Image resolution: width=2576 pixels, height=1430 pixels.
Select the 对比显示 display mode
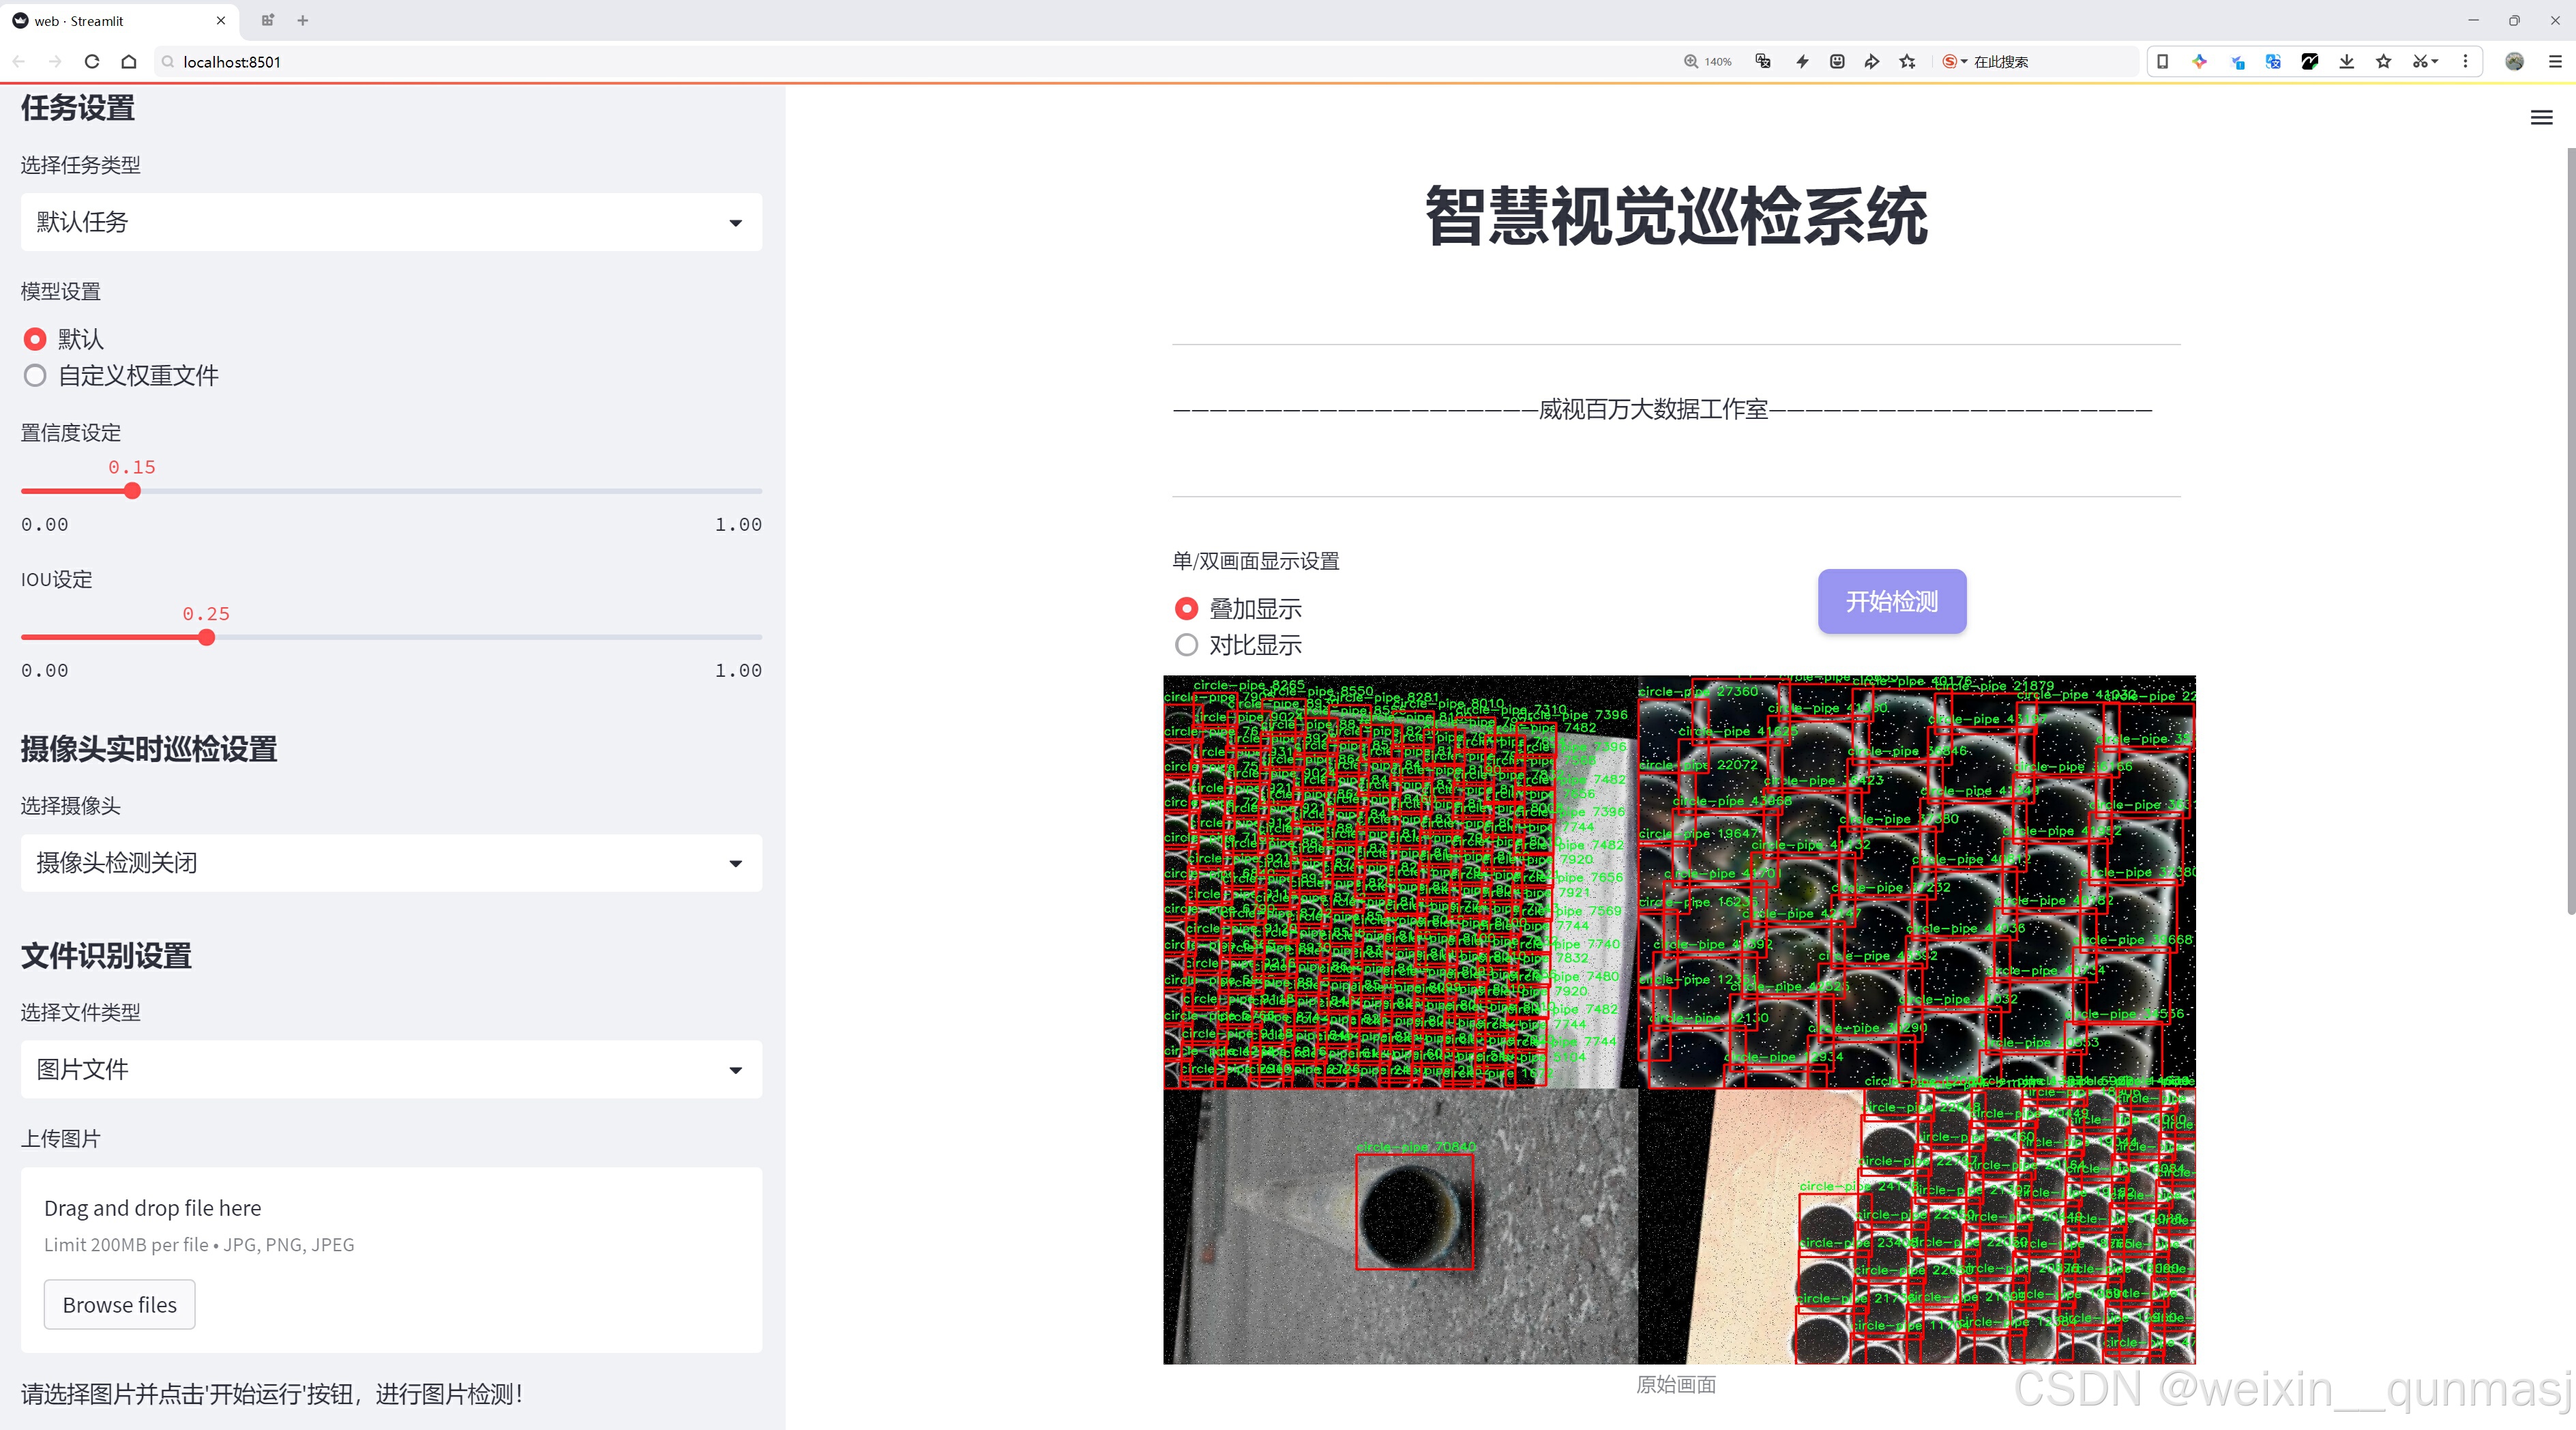point(1186,646)
